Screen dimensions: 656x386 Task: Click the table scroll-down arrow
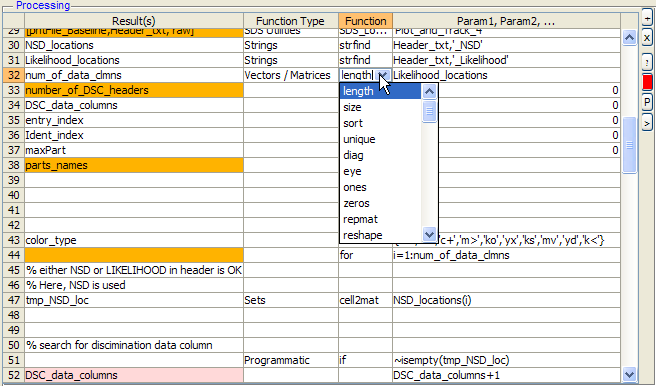[629, 373]
